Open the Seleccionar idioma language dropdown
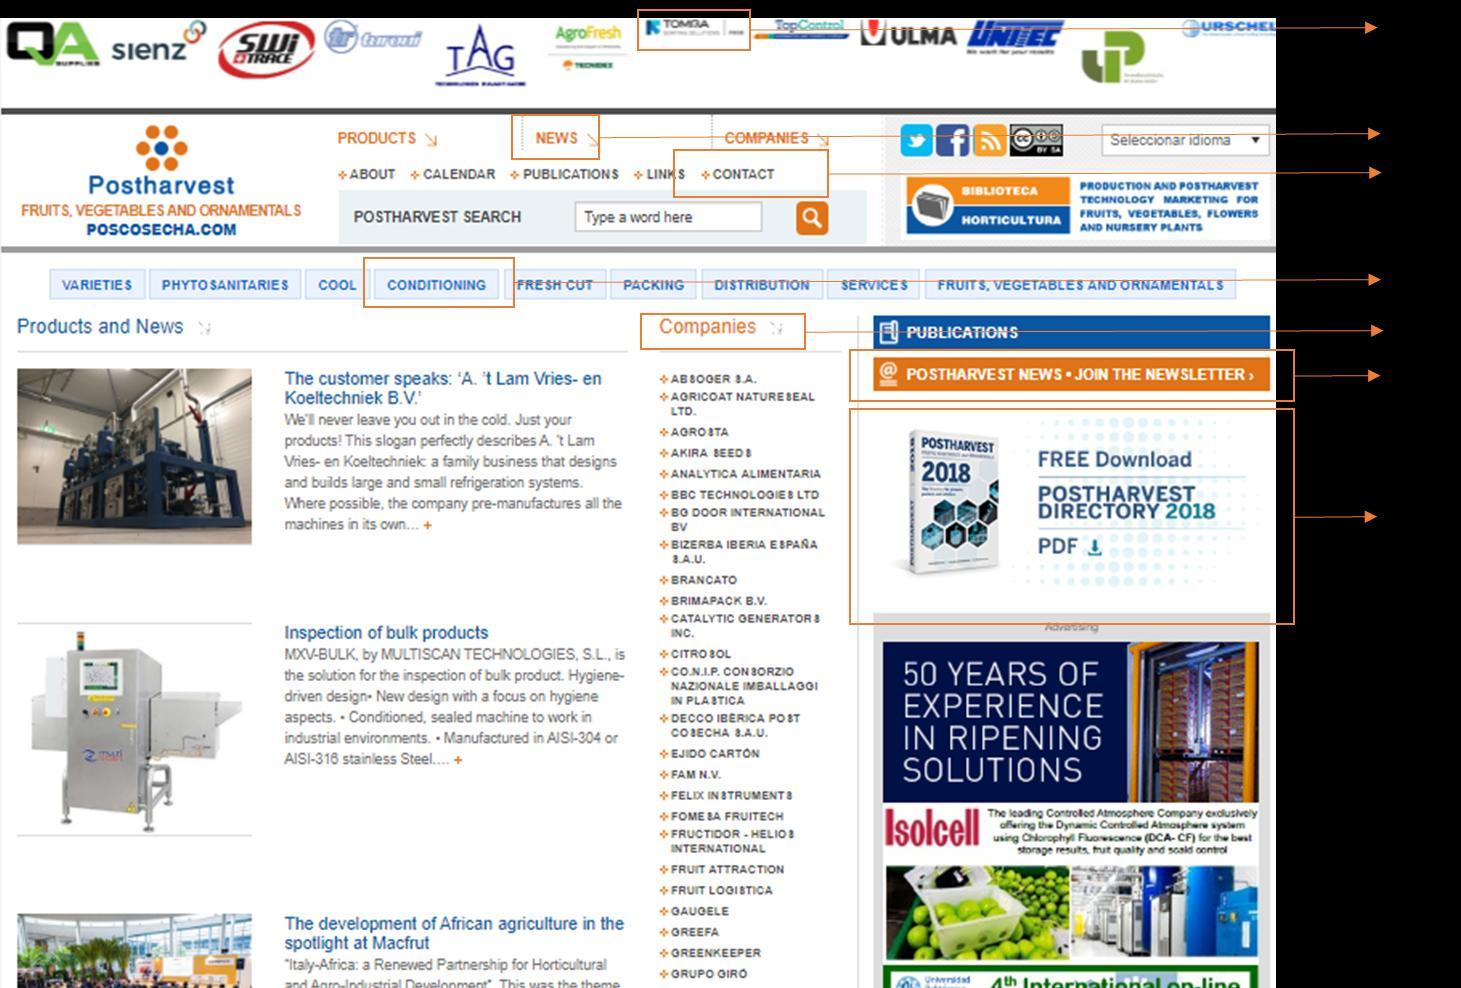The height and width of the screenshot is (988, 1461). [1186, 140]
